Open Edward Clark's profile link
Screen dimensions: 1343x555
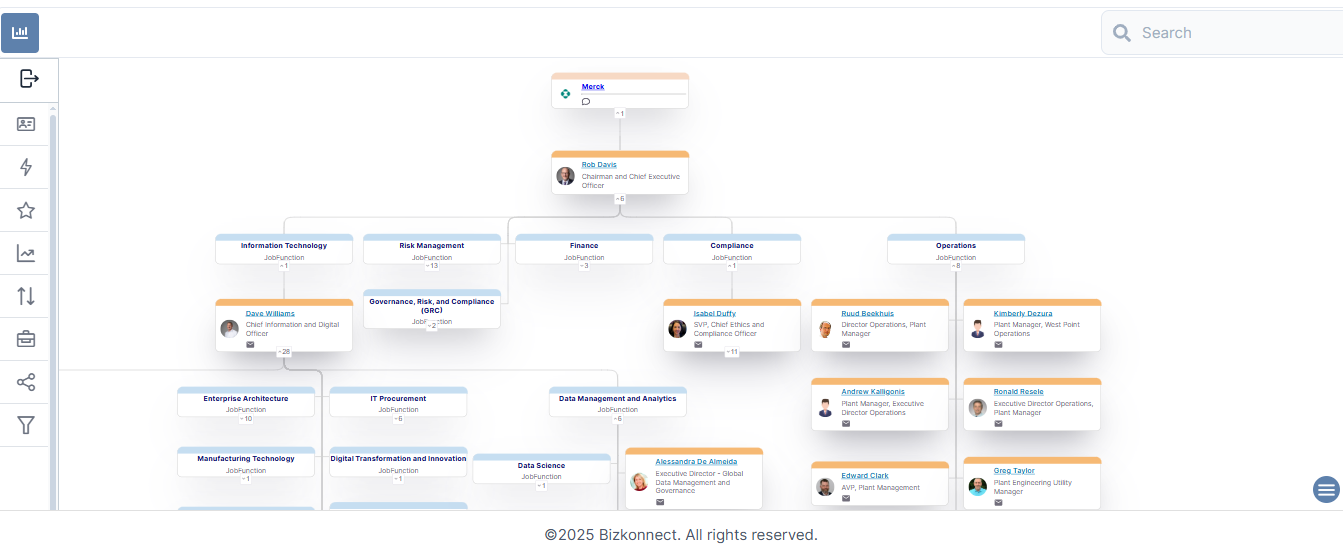tap(865, 476)
